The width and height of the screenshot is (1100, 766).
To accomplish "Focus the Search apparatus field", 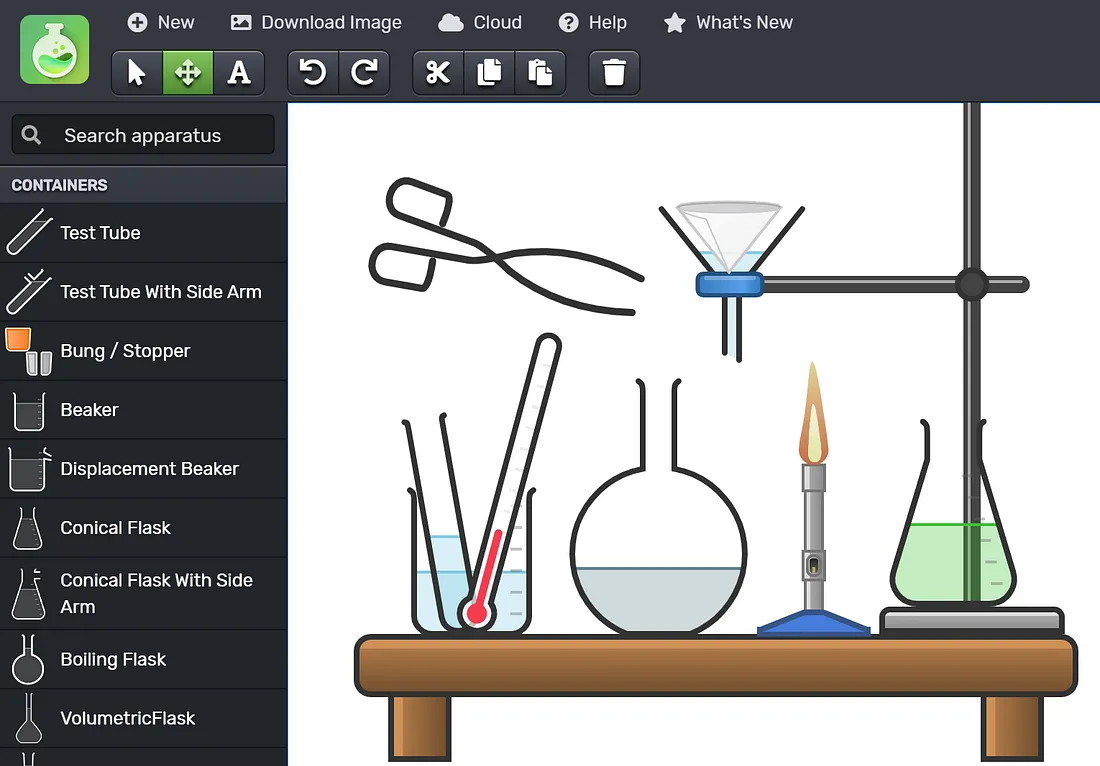I will pyautogui.click(x=143, y=135).
